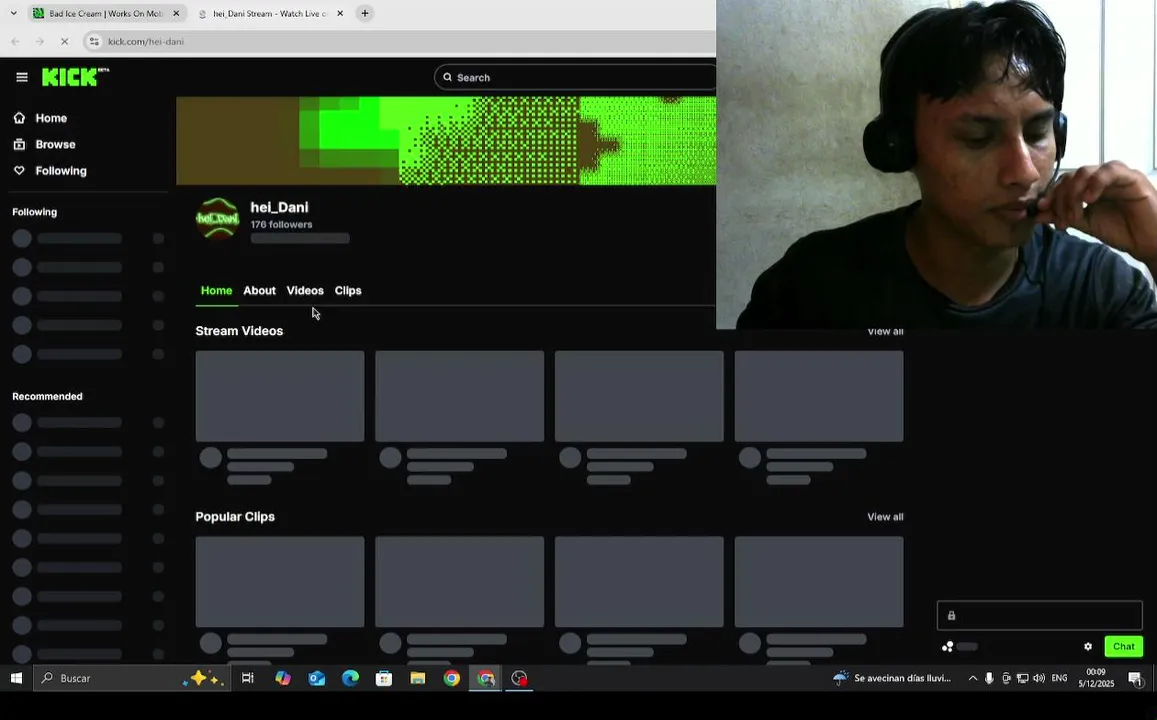This screenshot has height=720, width=1157.
Task: Open the Kick hamburger sidebar menu
Action: (21, 77)
